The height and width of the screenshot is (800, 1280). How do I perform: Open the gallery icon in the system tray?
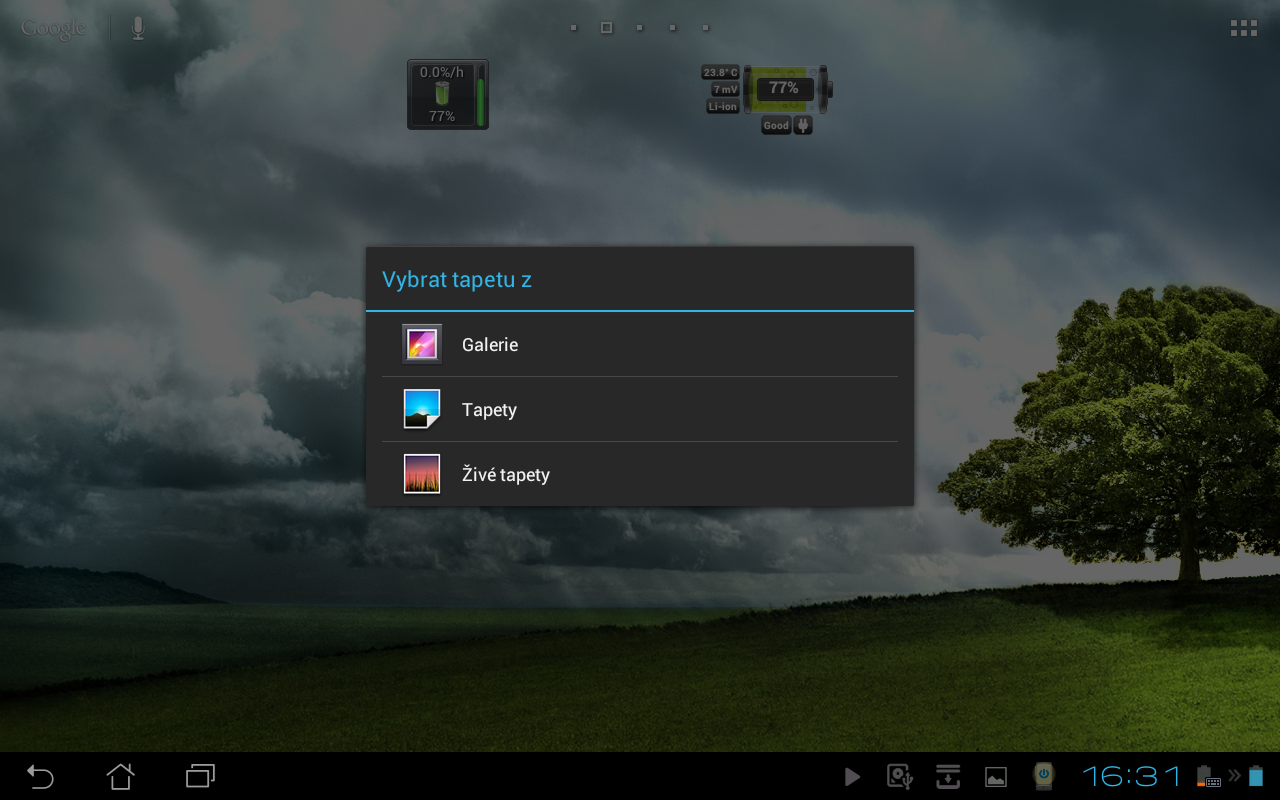pos(996,776)
